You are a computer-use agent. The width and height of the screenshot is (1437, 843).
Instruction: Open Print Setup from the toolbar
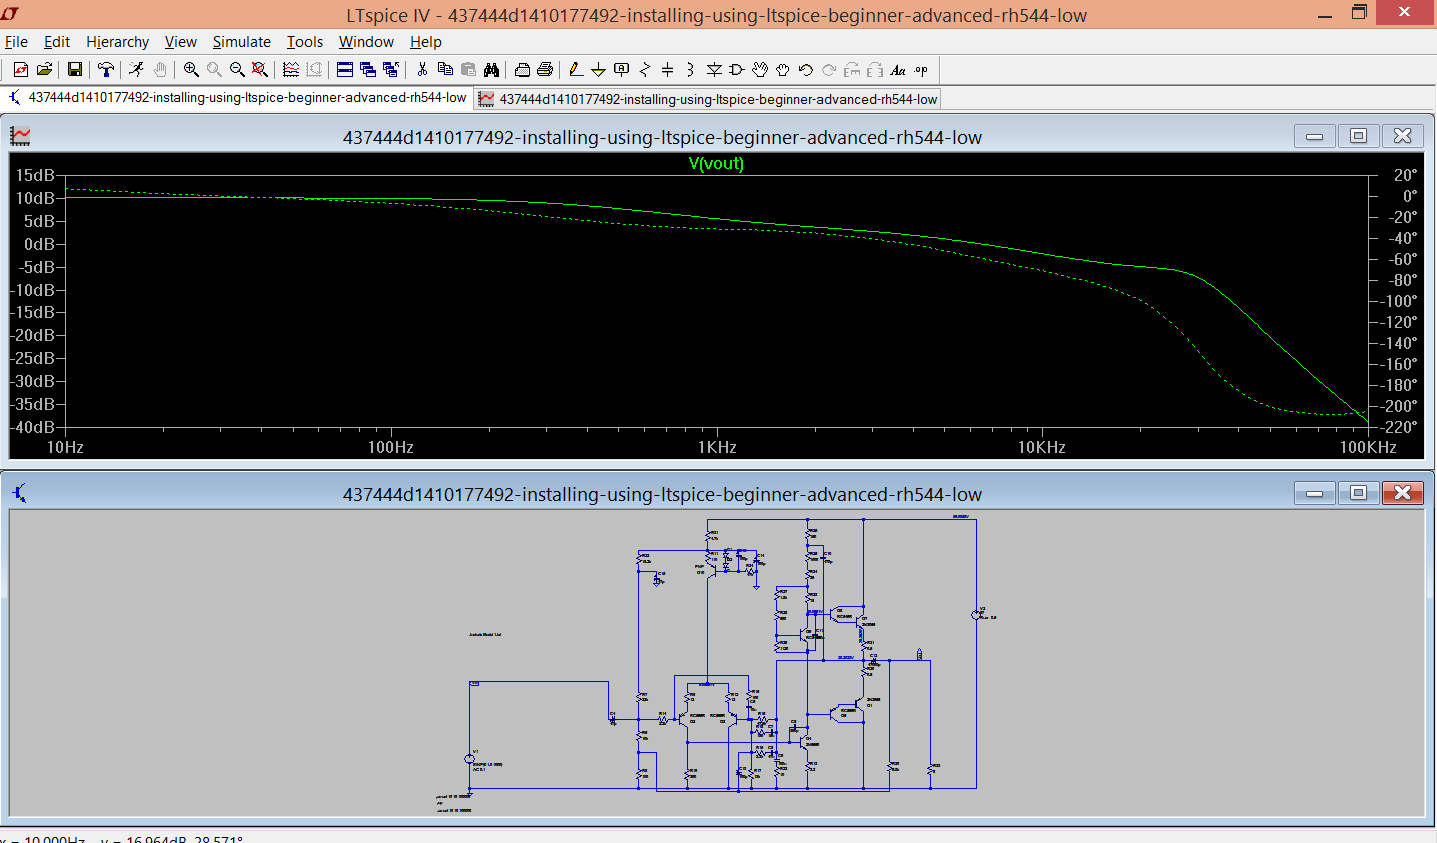tap(522, 69)
